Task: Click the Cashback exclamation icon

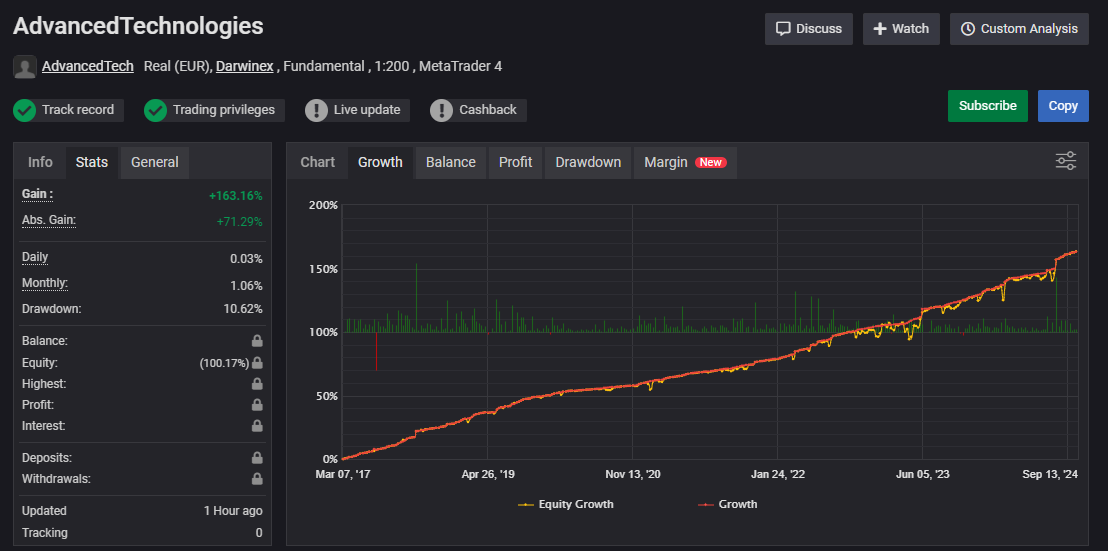Action: tap(441, 110)
